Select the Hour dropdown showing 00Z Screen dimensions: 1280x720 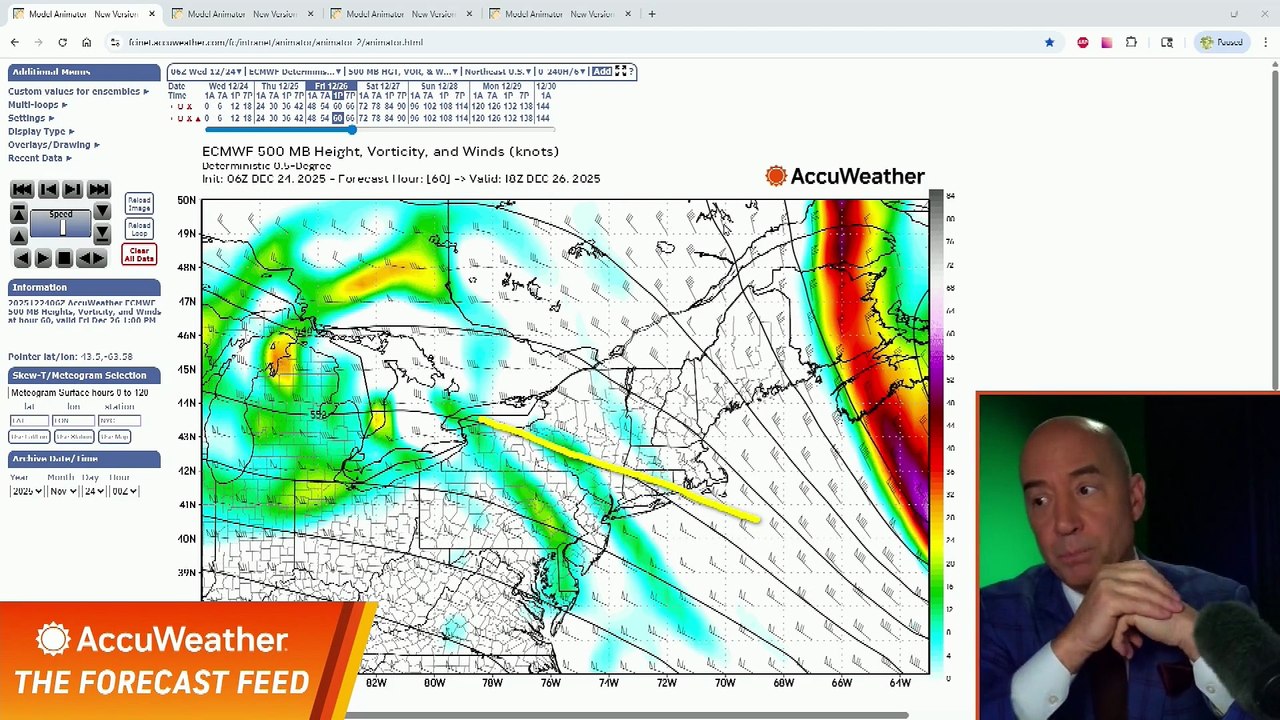coord(123,491)
